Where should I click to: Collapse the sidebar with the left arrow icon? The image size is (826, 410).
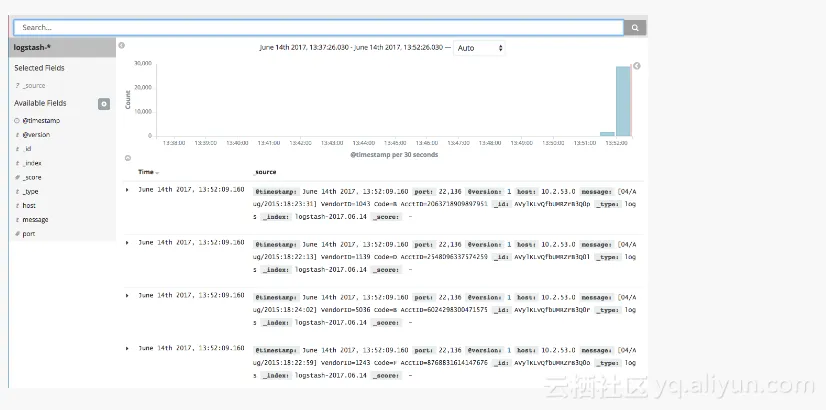pos(122,46)
